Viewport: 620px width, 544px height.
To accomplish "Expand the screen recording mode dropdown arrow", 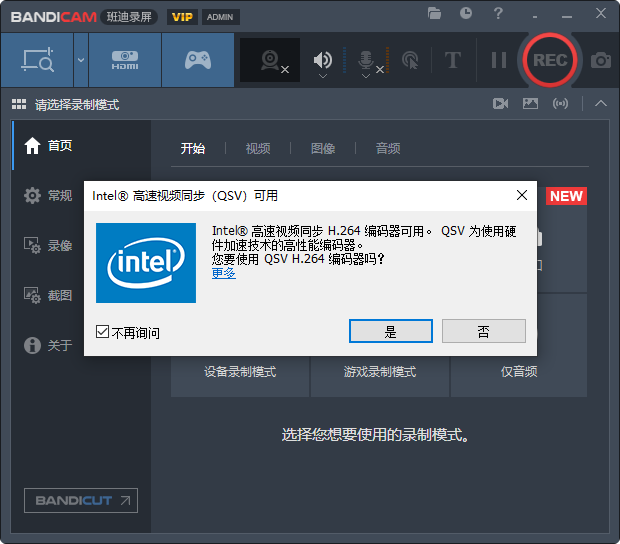I will [x=80, y=60].
